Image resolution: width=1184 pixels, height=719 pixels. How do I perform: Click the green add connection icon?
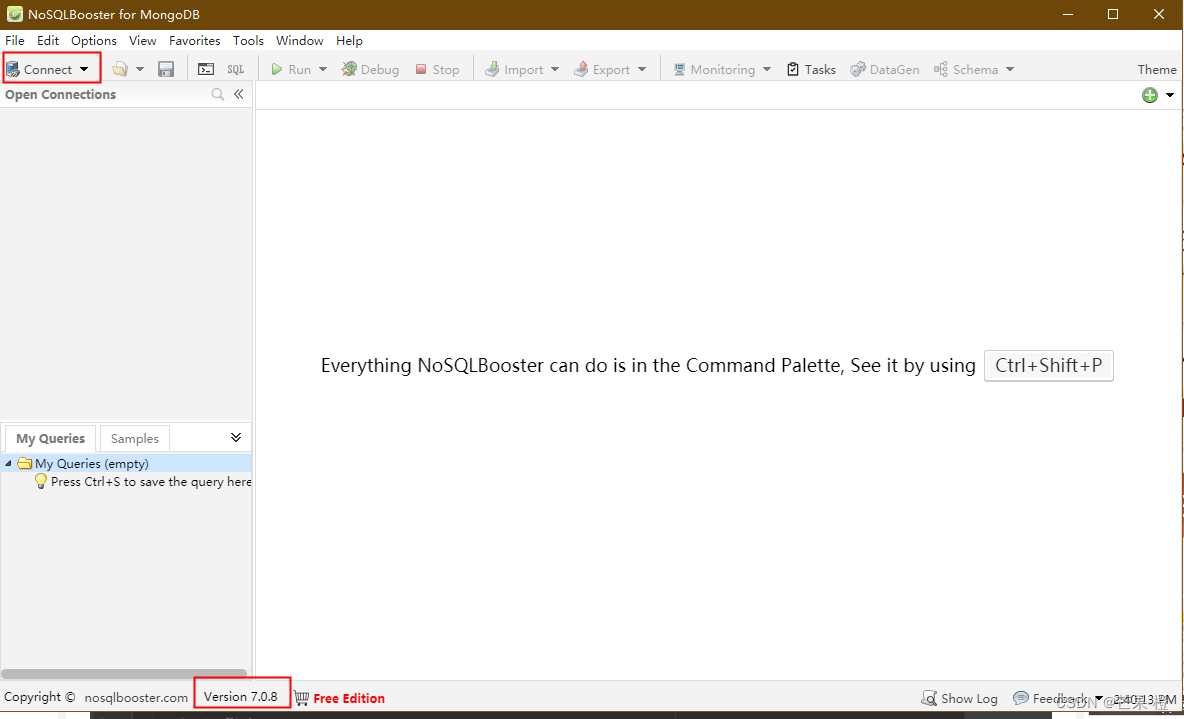pos(1148,94)
